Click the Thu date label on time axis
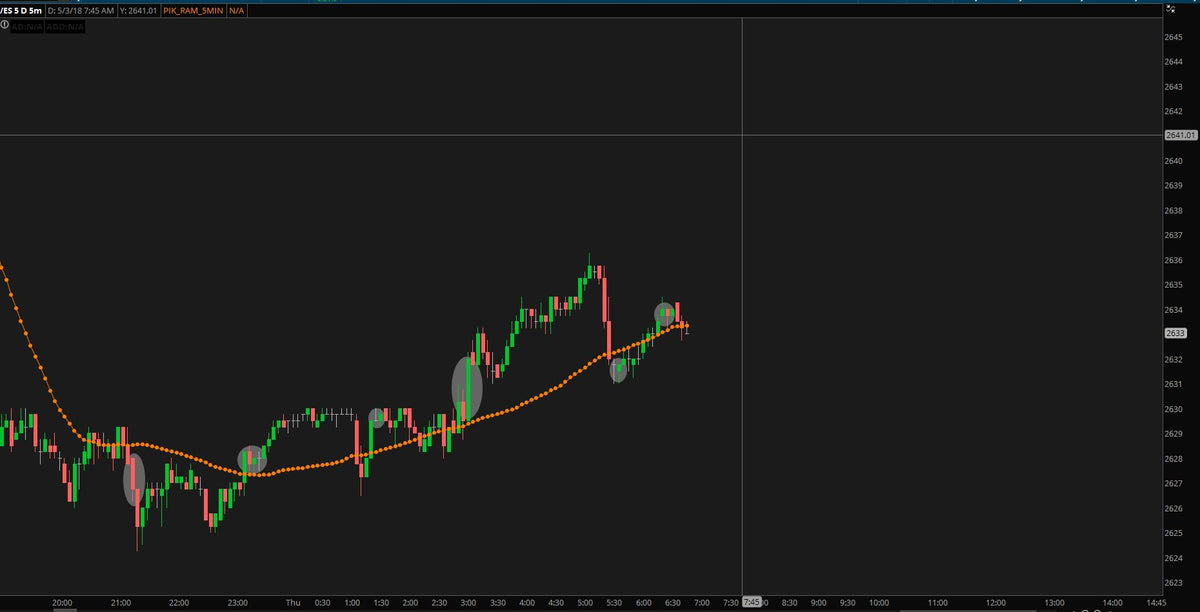 tap(293, 603)
